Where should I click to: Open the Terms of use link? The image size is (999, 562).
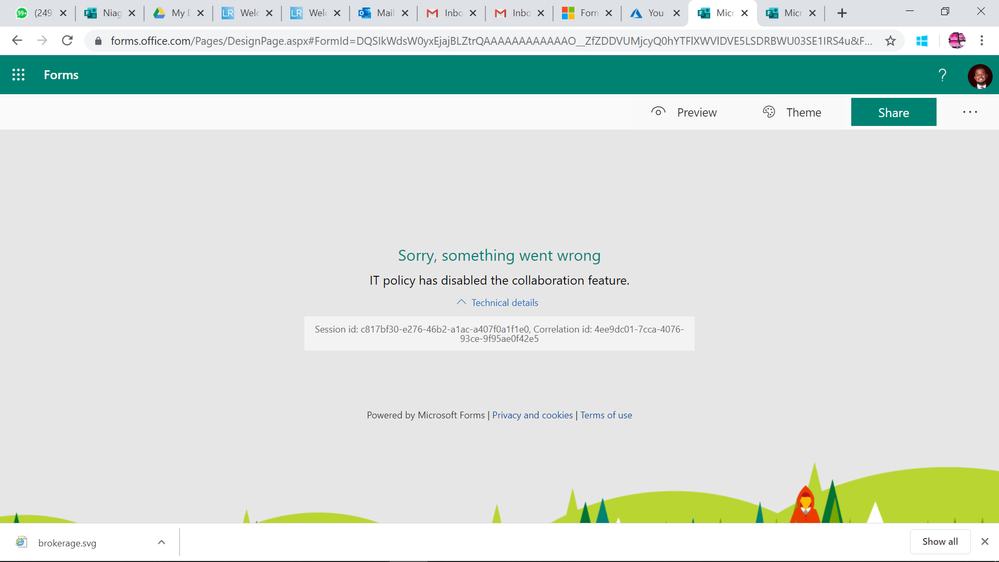point(606,415)
